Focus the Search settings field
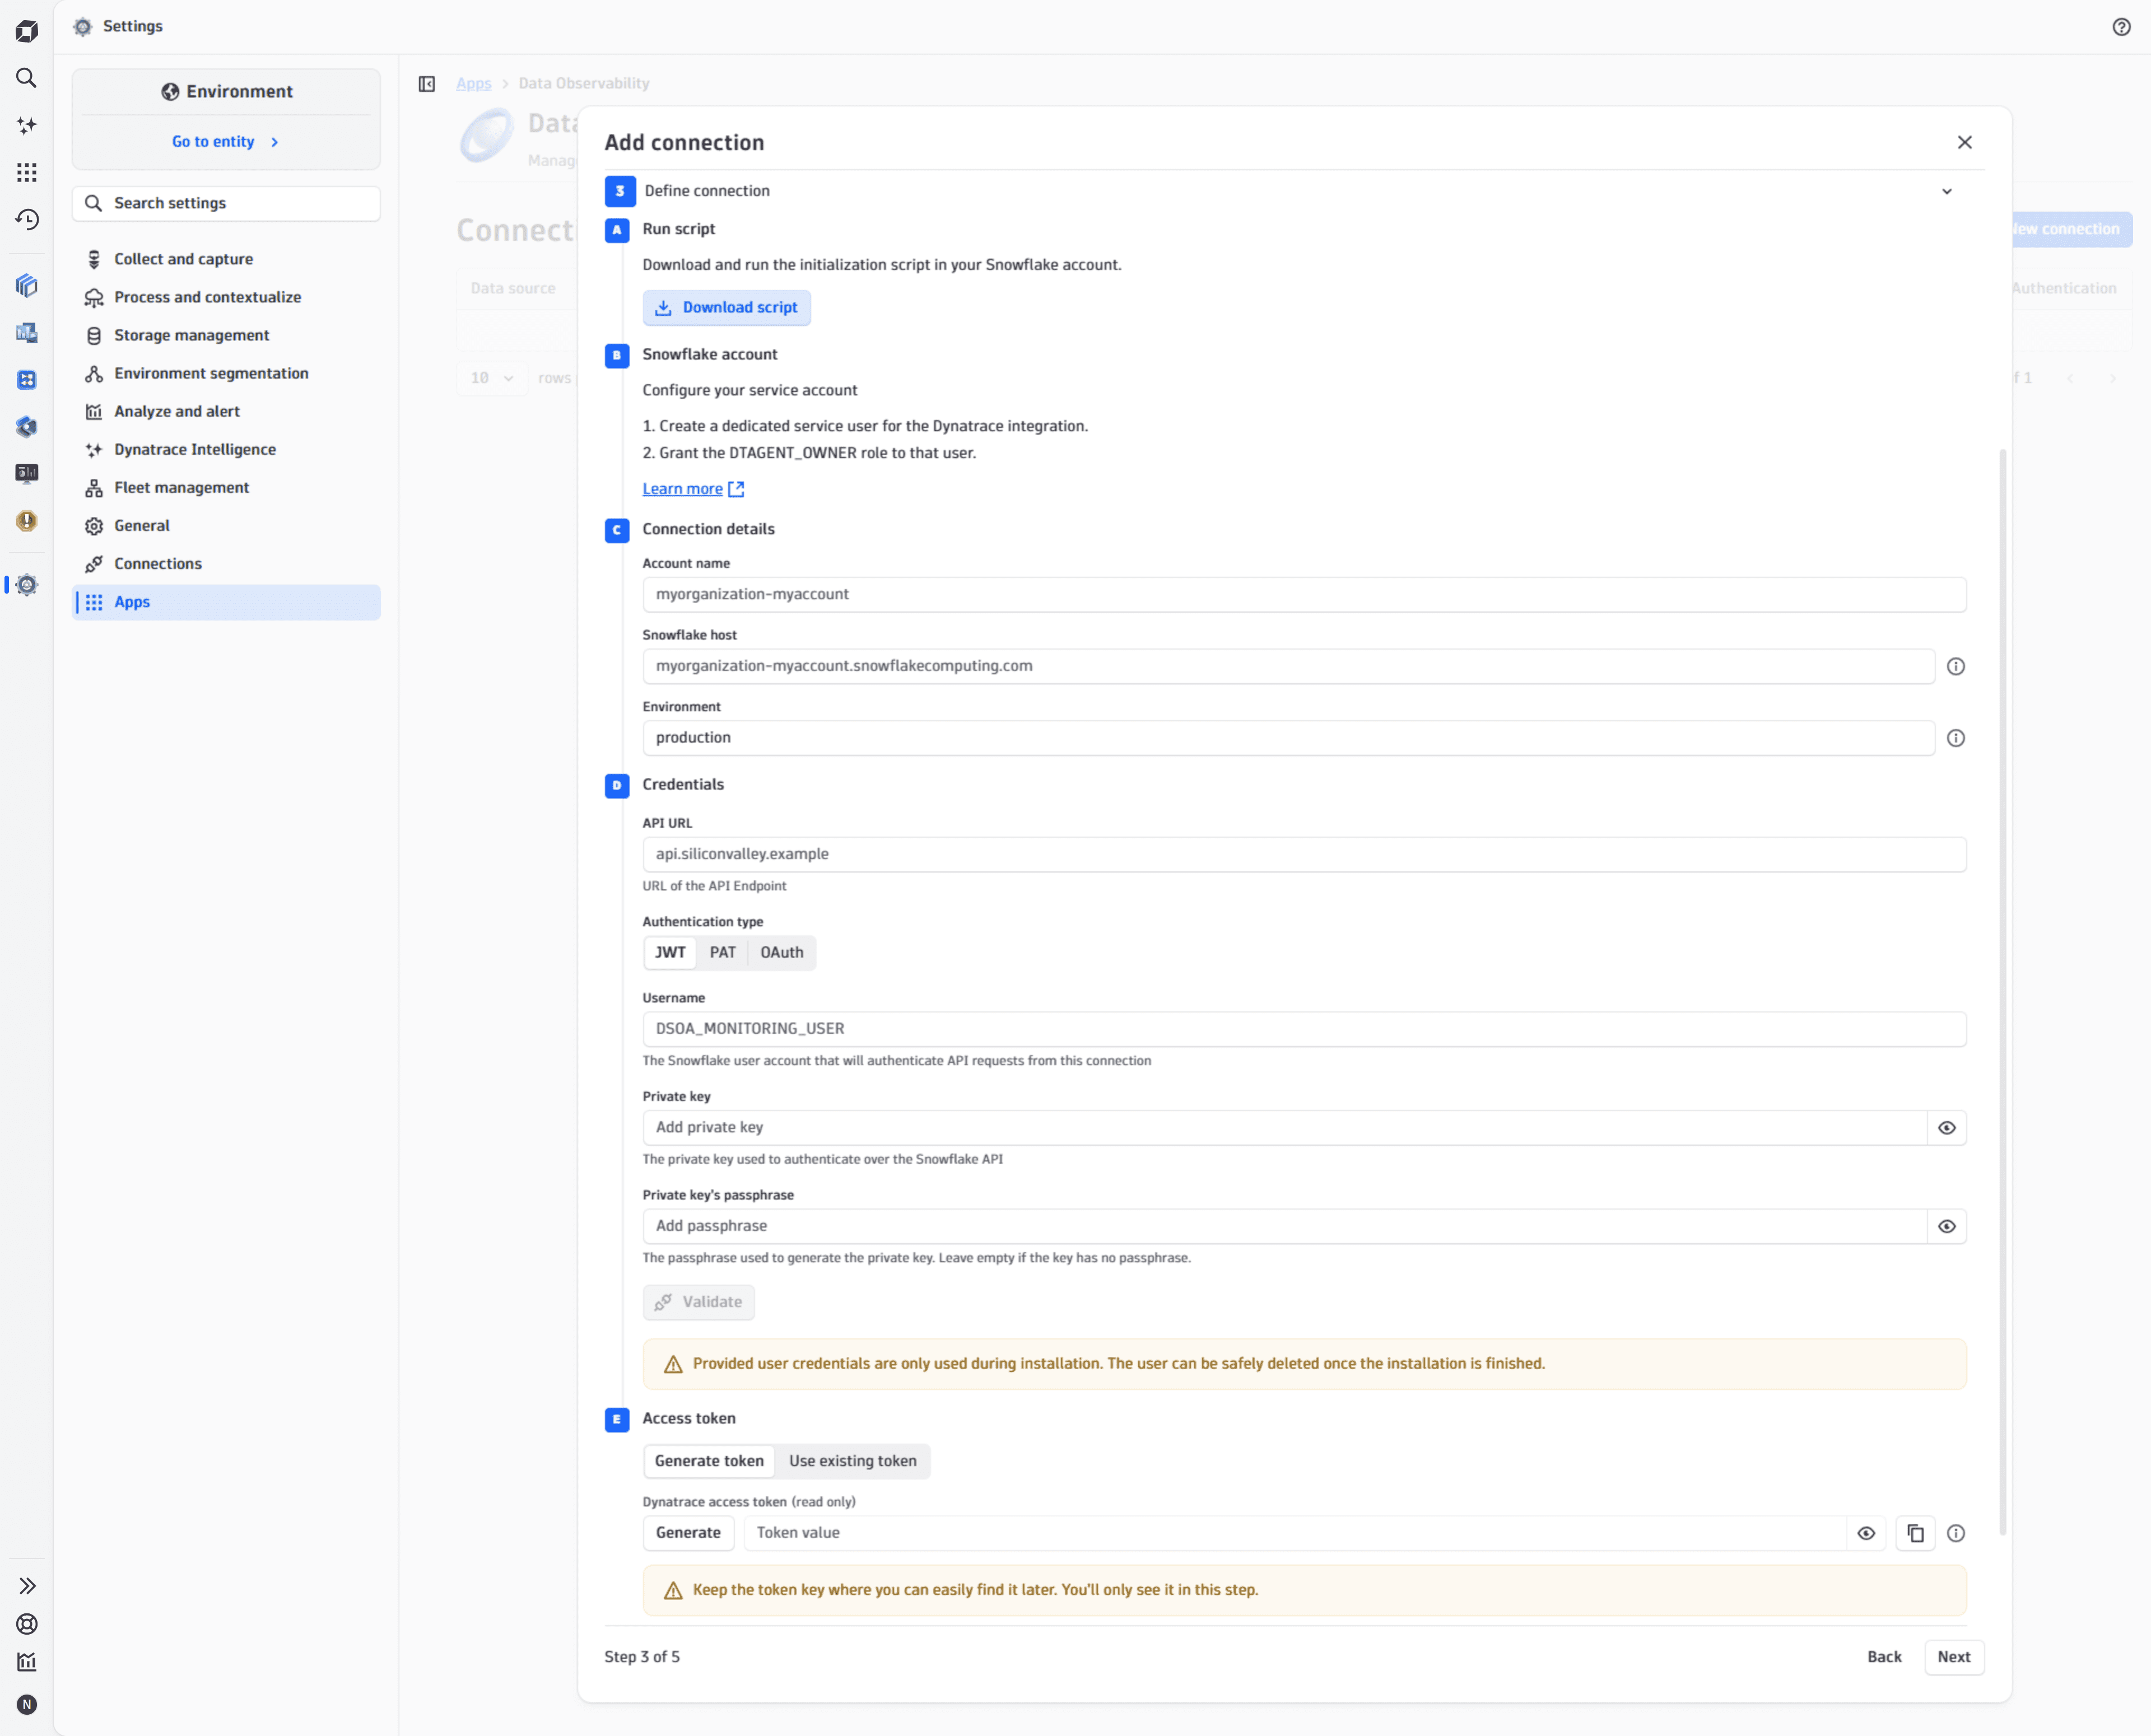The image size is (2151, 1736). 227,203
